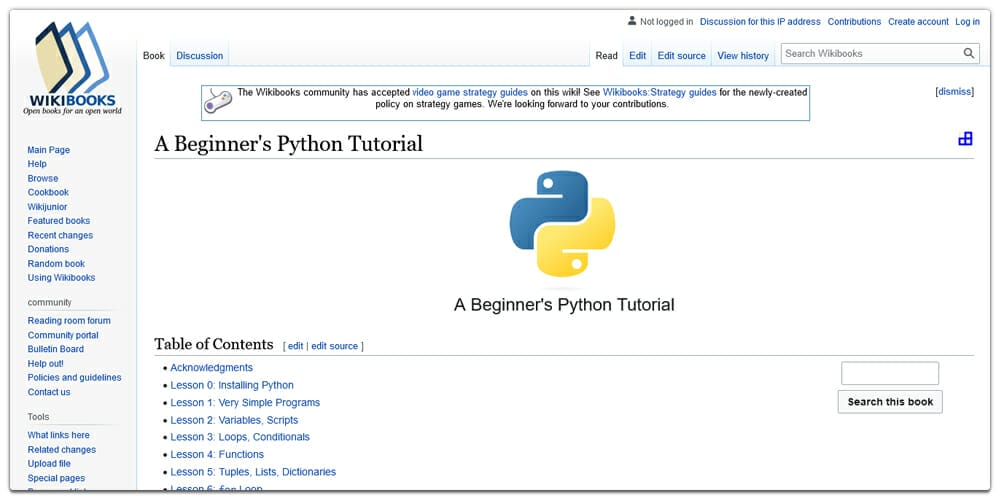
Task: Click the Tools section heading
Action: tap(38, 416)
